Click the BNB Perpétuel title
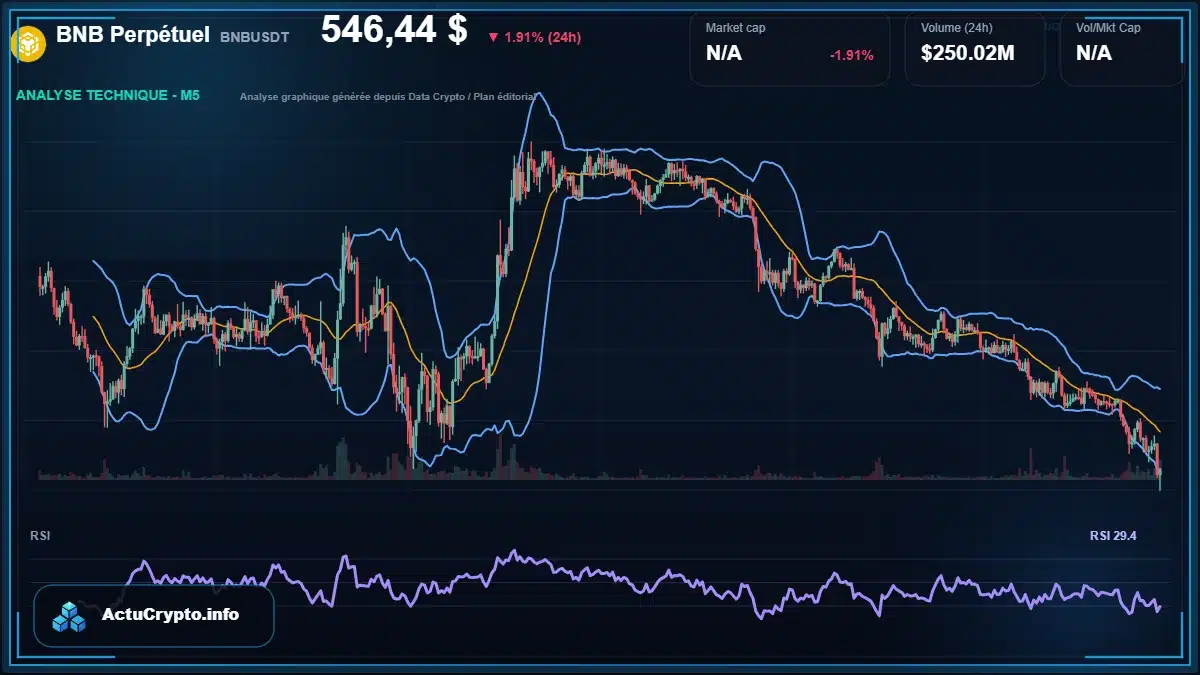 133,35
